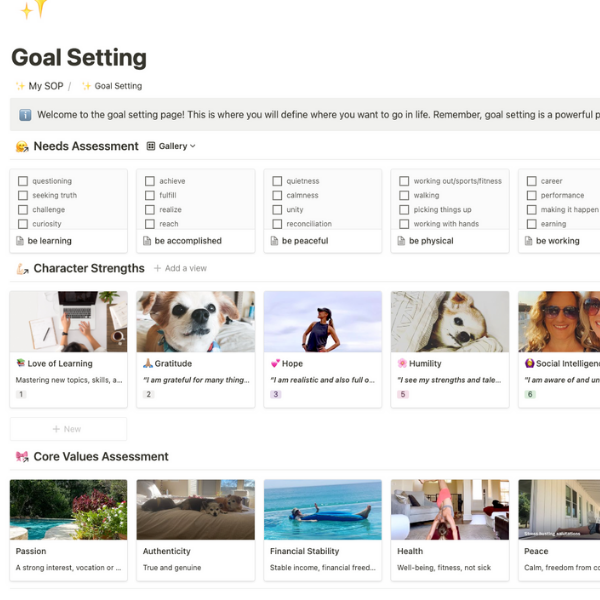Click the flexed arm Character Strengths icon
This screenshot has width=600, height=600.
[x=21, y=269]
